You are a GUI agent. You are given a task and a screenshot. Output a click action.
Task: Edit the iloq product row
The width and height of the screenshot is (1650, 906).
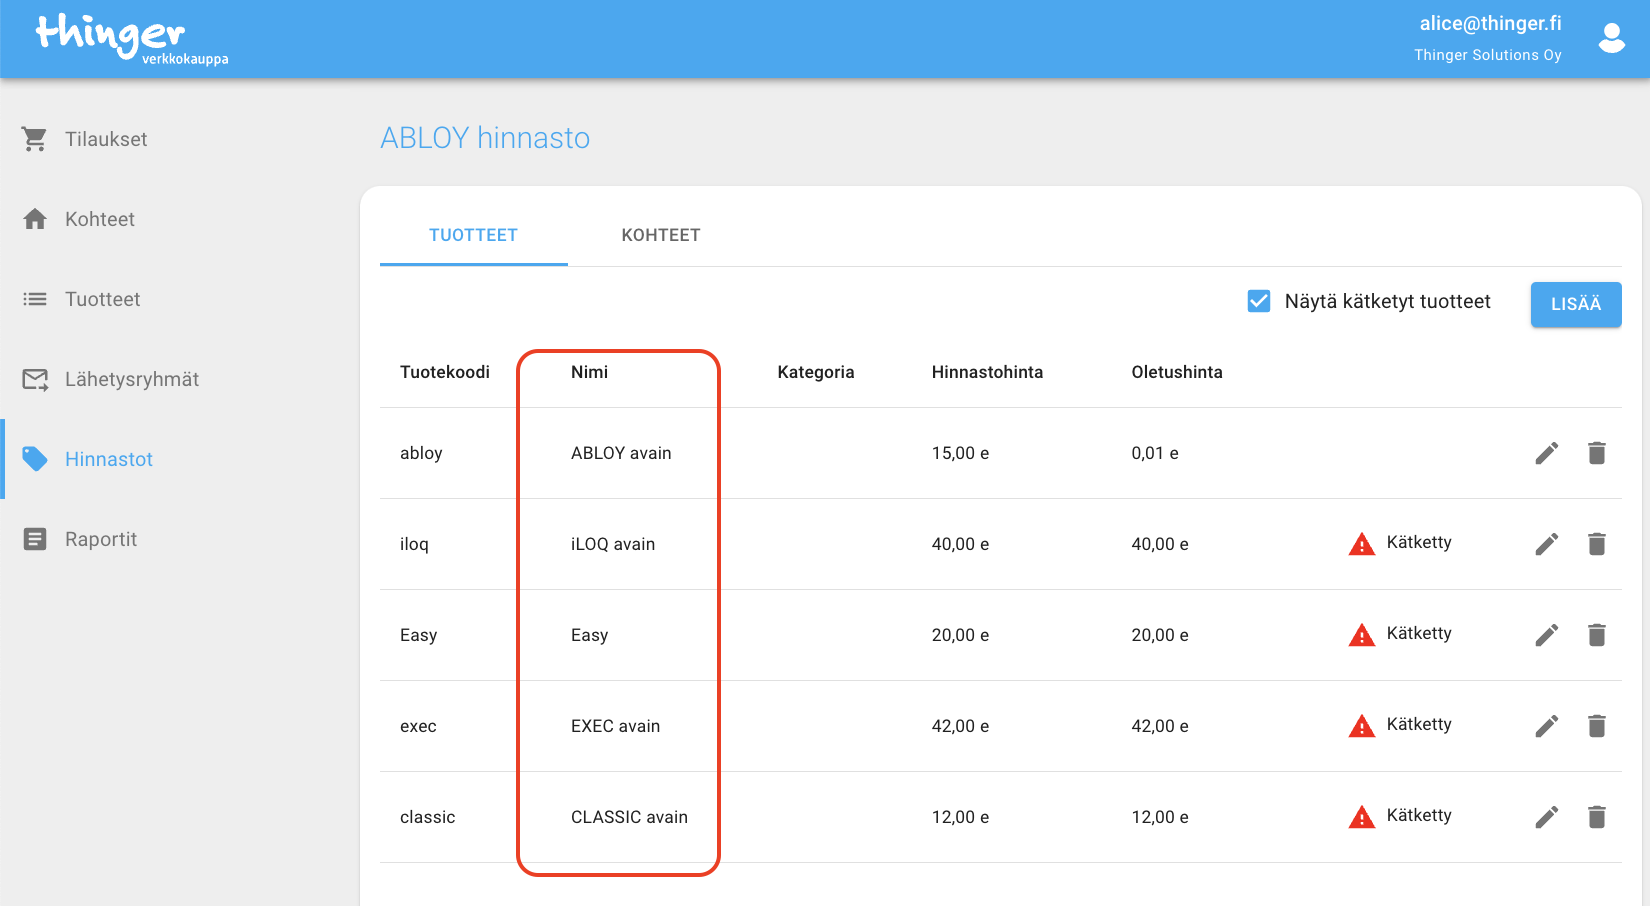pyautogui.click(x=1547, y=544)
